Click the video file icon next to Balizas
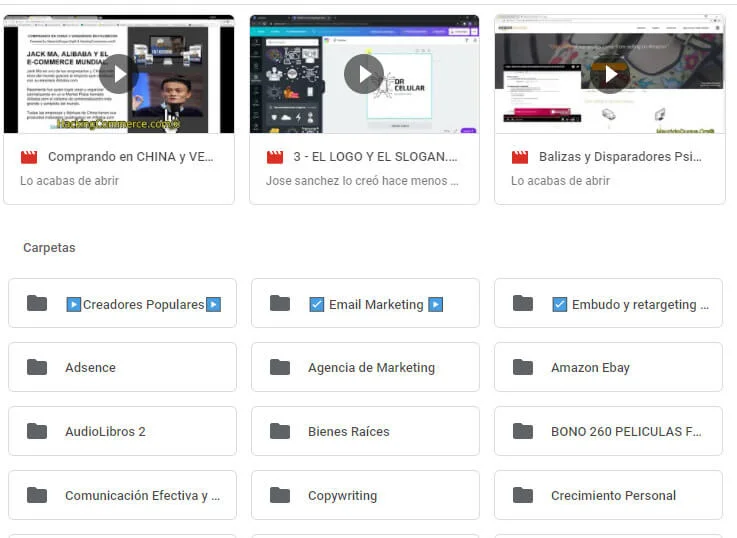Screen dimensions: 737x538 [520, 157]
